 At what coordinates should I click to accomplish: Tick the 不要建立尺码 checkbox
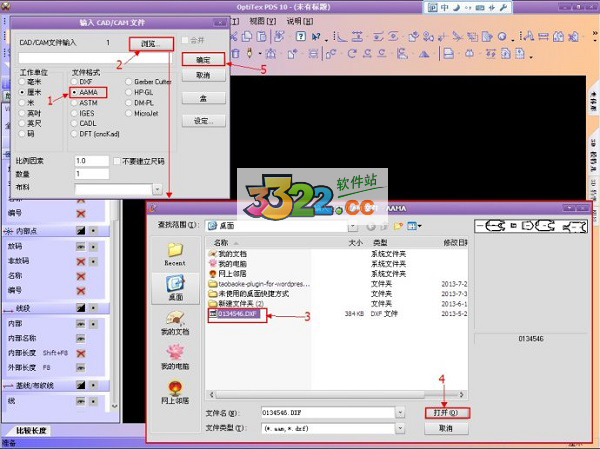117,161
